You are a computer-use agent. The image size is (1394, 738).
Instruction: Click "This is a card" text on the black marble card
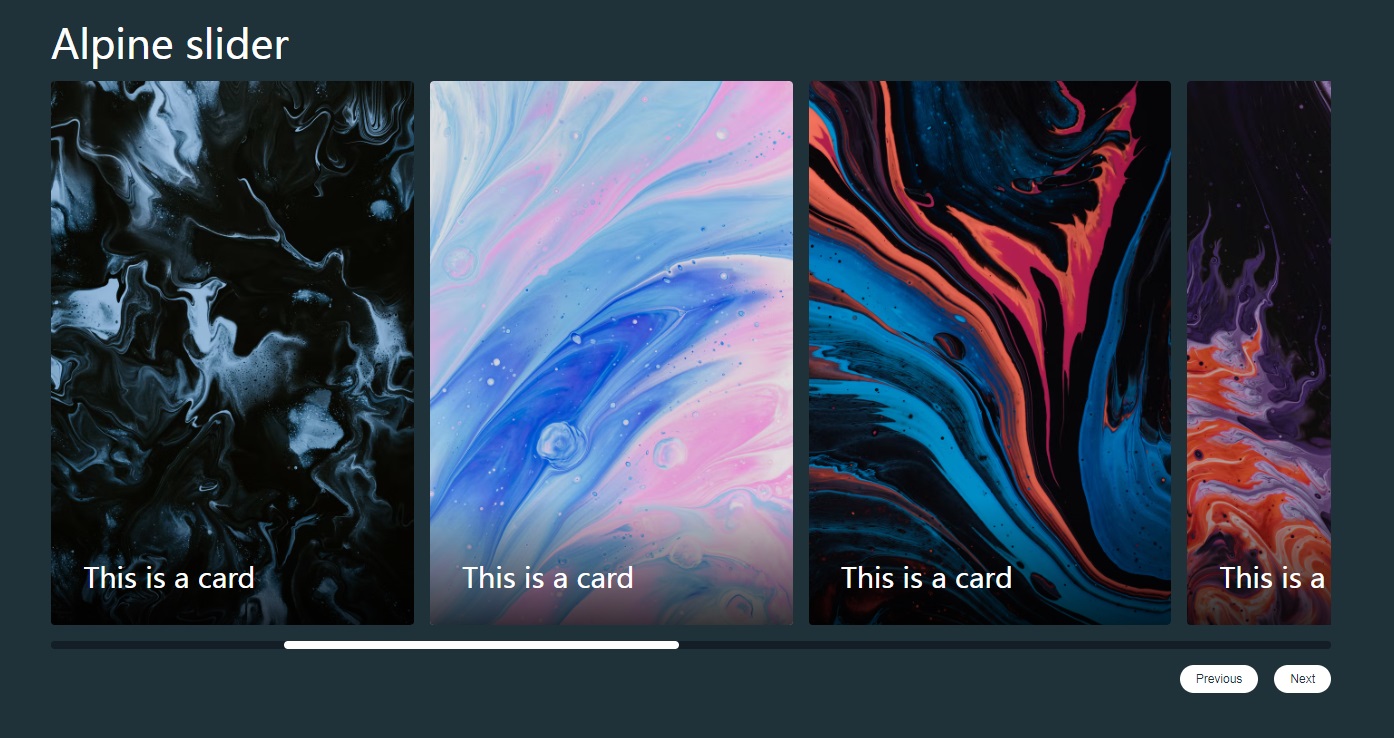point(169,577)
